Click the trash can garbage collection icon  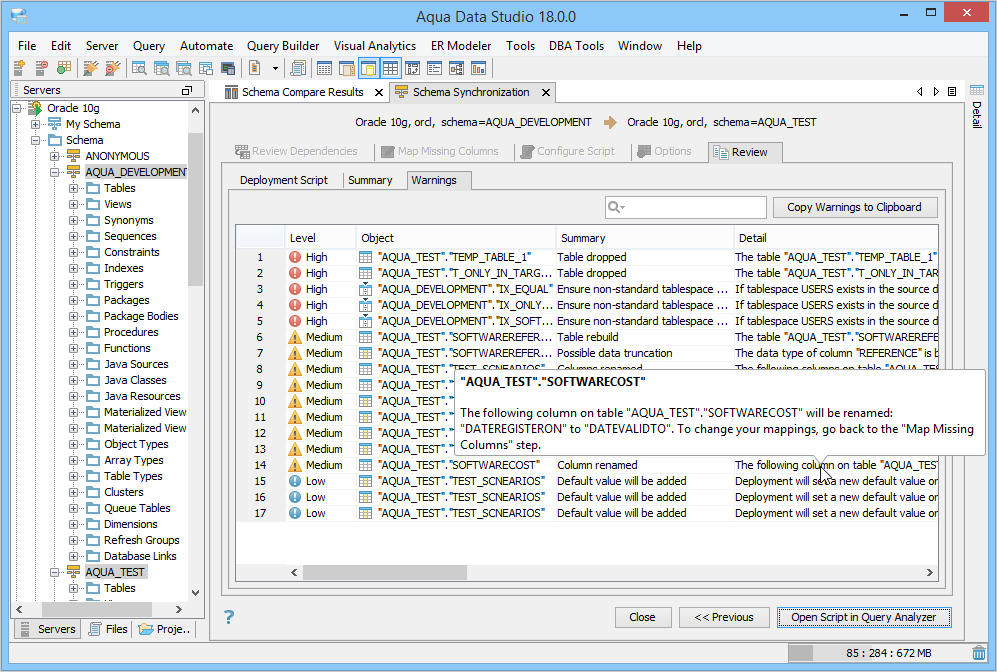pos(978,653)
